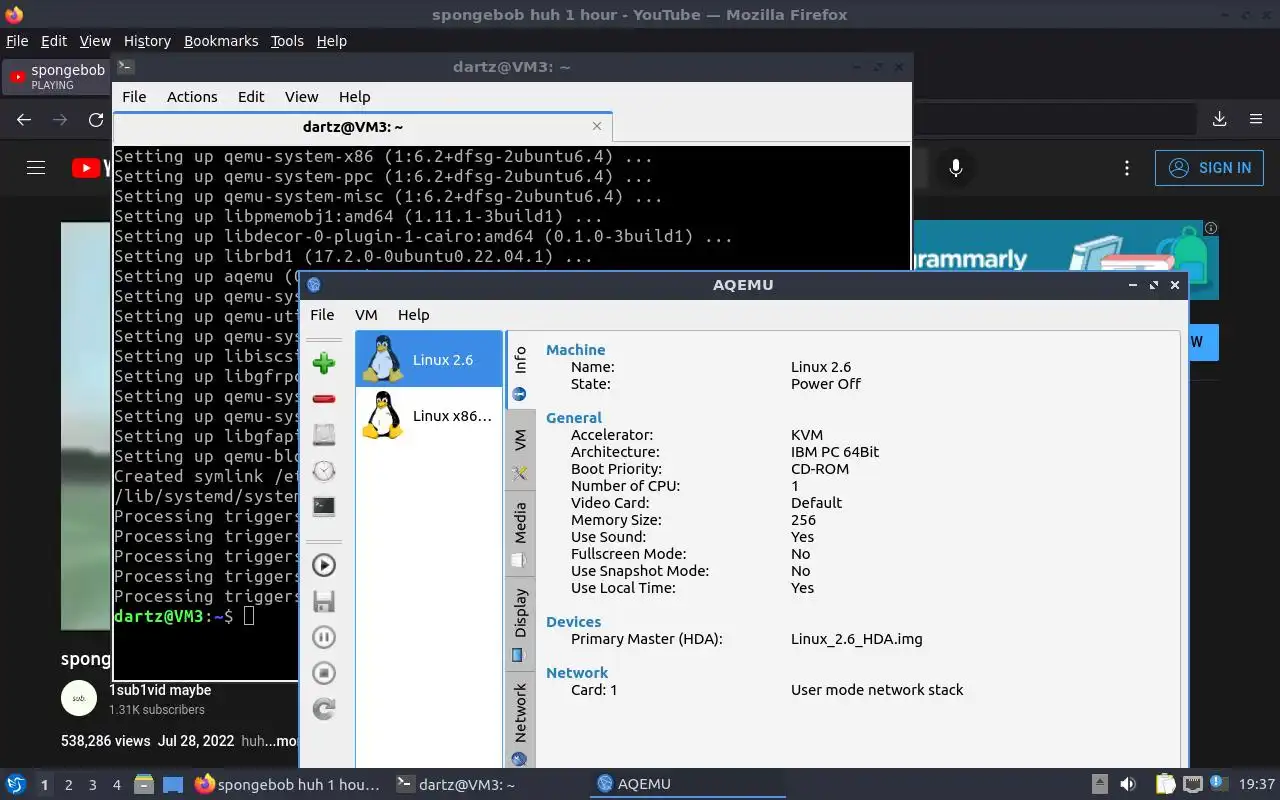Open Firefox Tools menu
This screenshot has width=1280, height=800.
(x=287, y=41)
